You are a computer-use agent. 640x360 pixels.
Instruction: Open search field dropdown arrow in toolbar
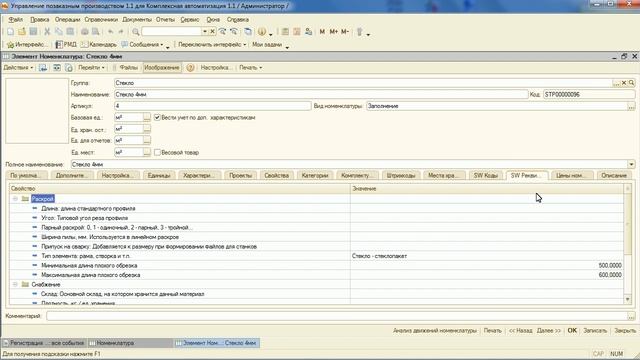click(x=205, y=31)
